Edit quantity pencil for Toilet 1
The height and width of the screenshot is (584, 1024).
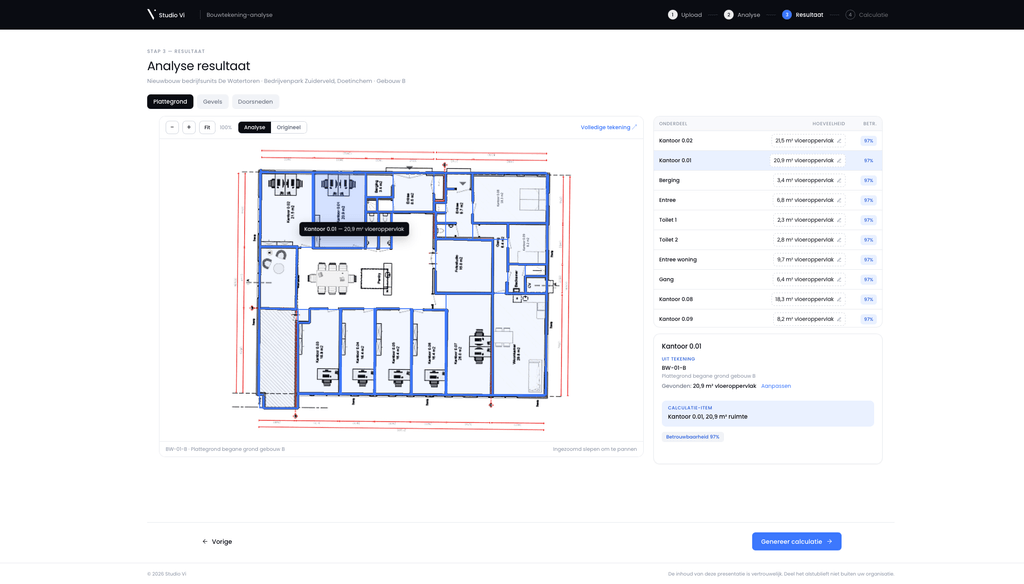[x=839, y=220]
